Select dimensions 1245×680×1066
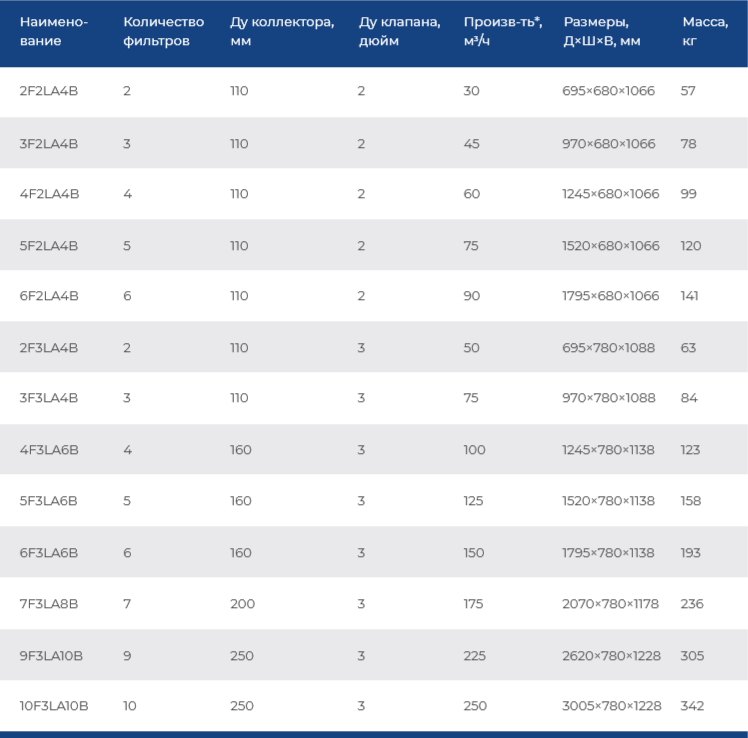The image size is (748, 738). coord(610,194)
